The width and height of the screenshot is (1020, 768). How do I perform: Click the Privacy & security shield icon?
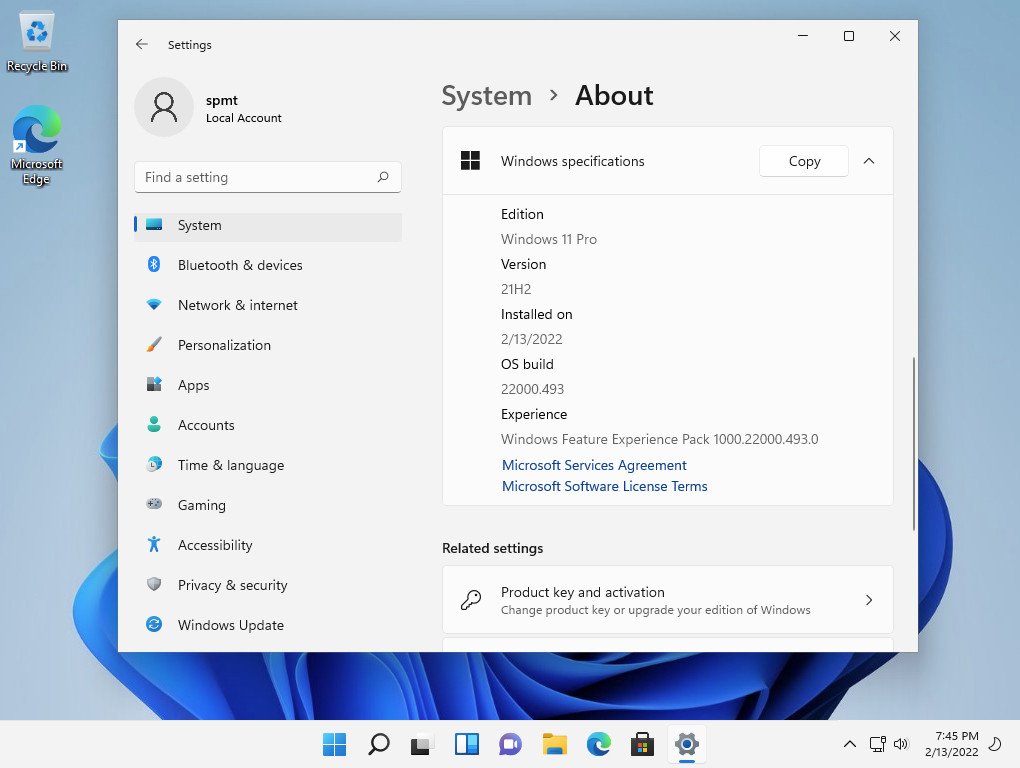[x=154, y=584]
